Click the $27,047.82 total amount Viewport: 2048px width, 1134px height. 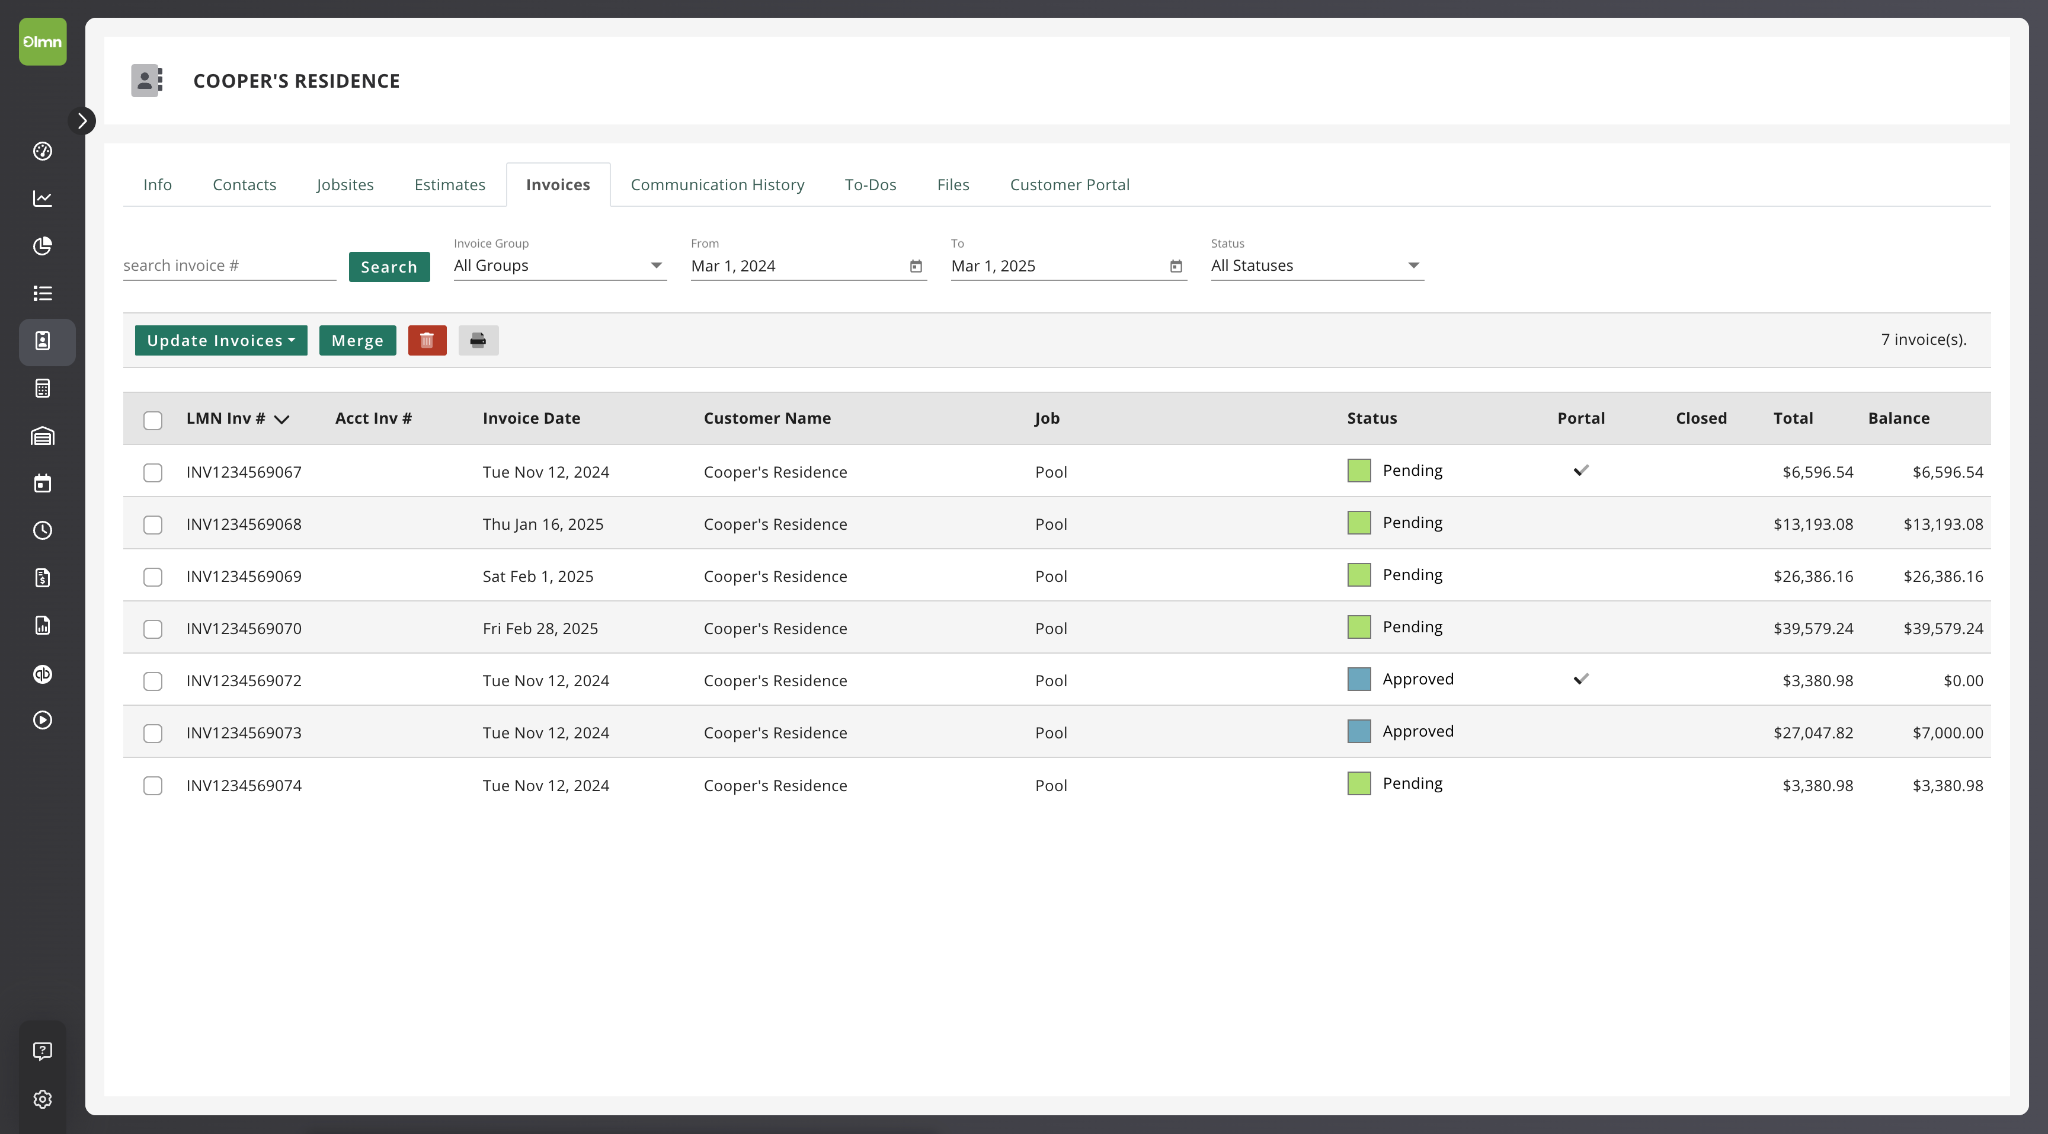pyautogui.click(x=1813, y=733)
